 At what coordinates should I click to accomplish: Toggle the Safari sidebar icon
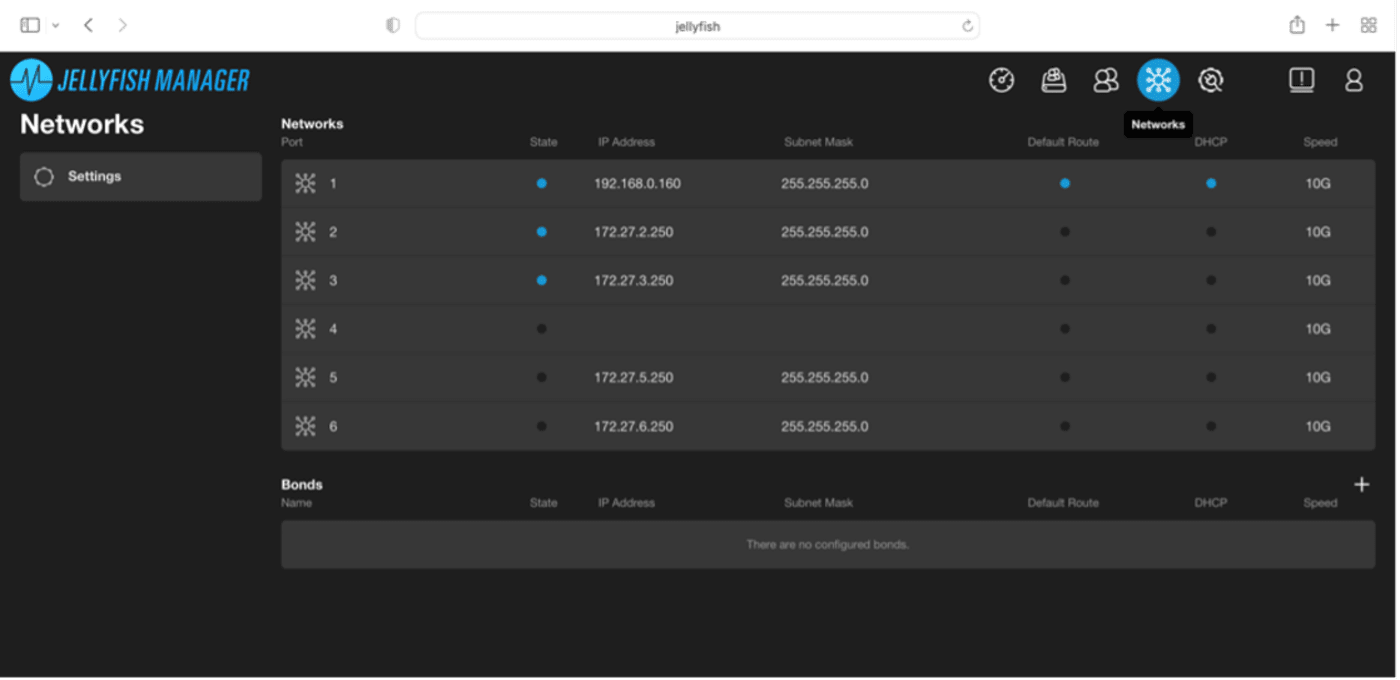coord(30,25)
